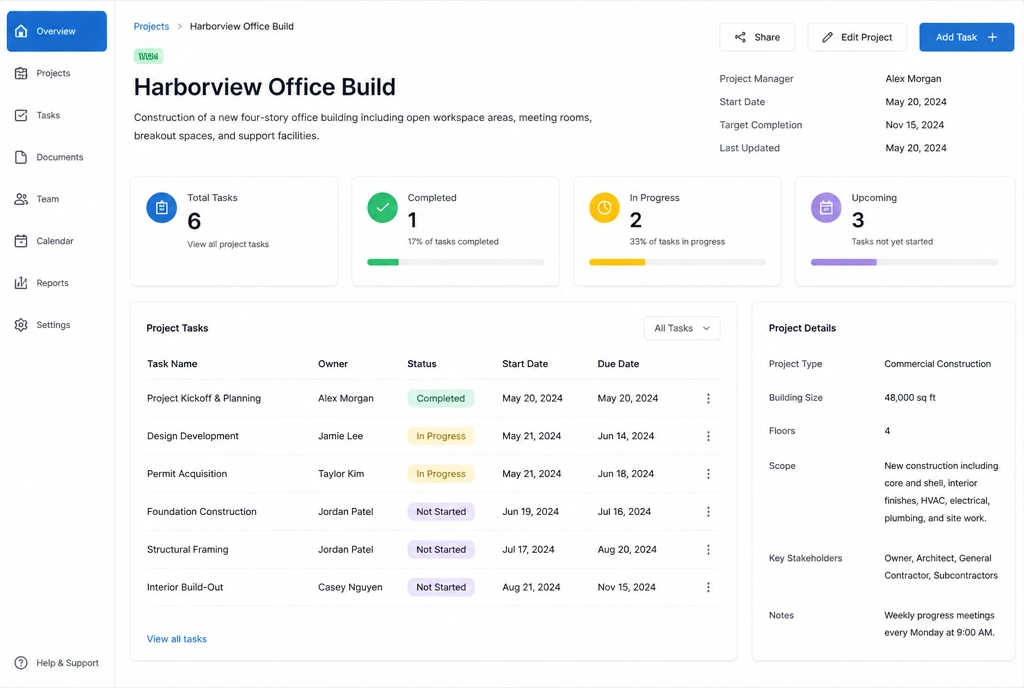Click the Tasks checkmark icon in sidebar
Screen dimensions: 1024x688
pyautogui.click(x=21, y=115)
